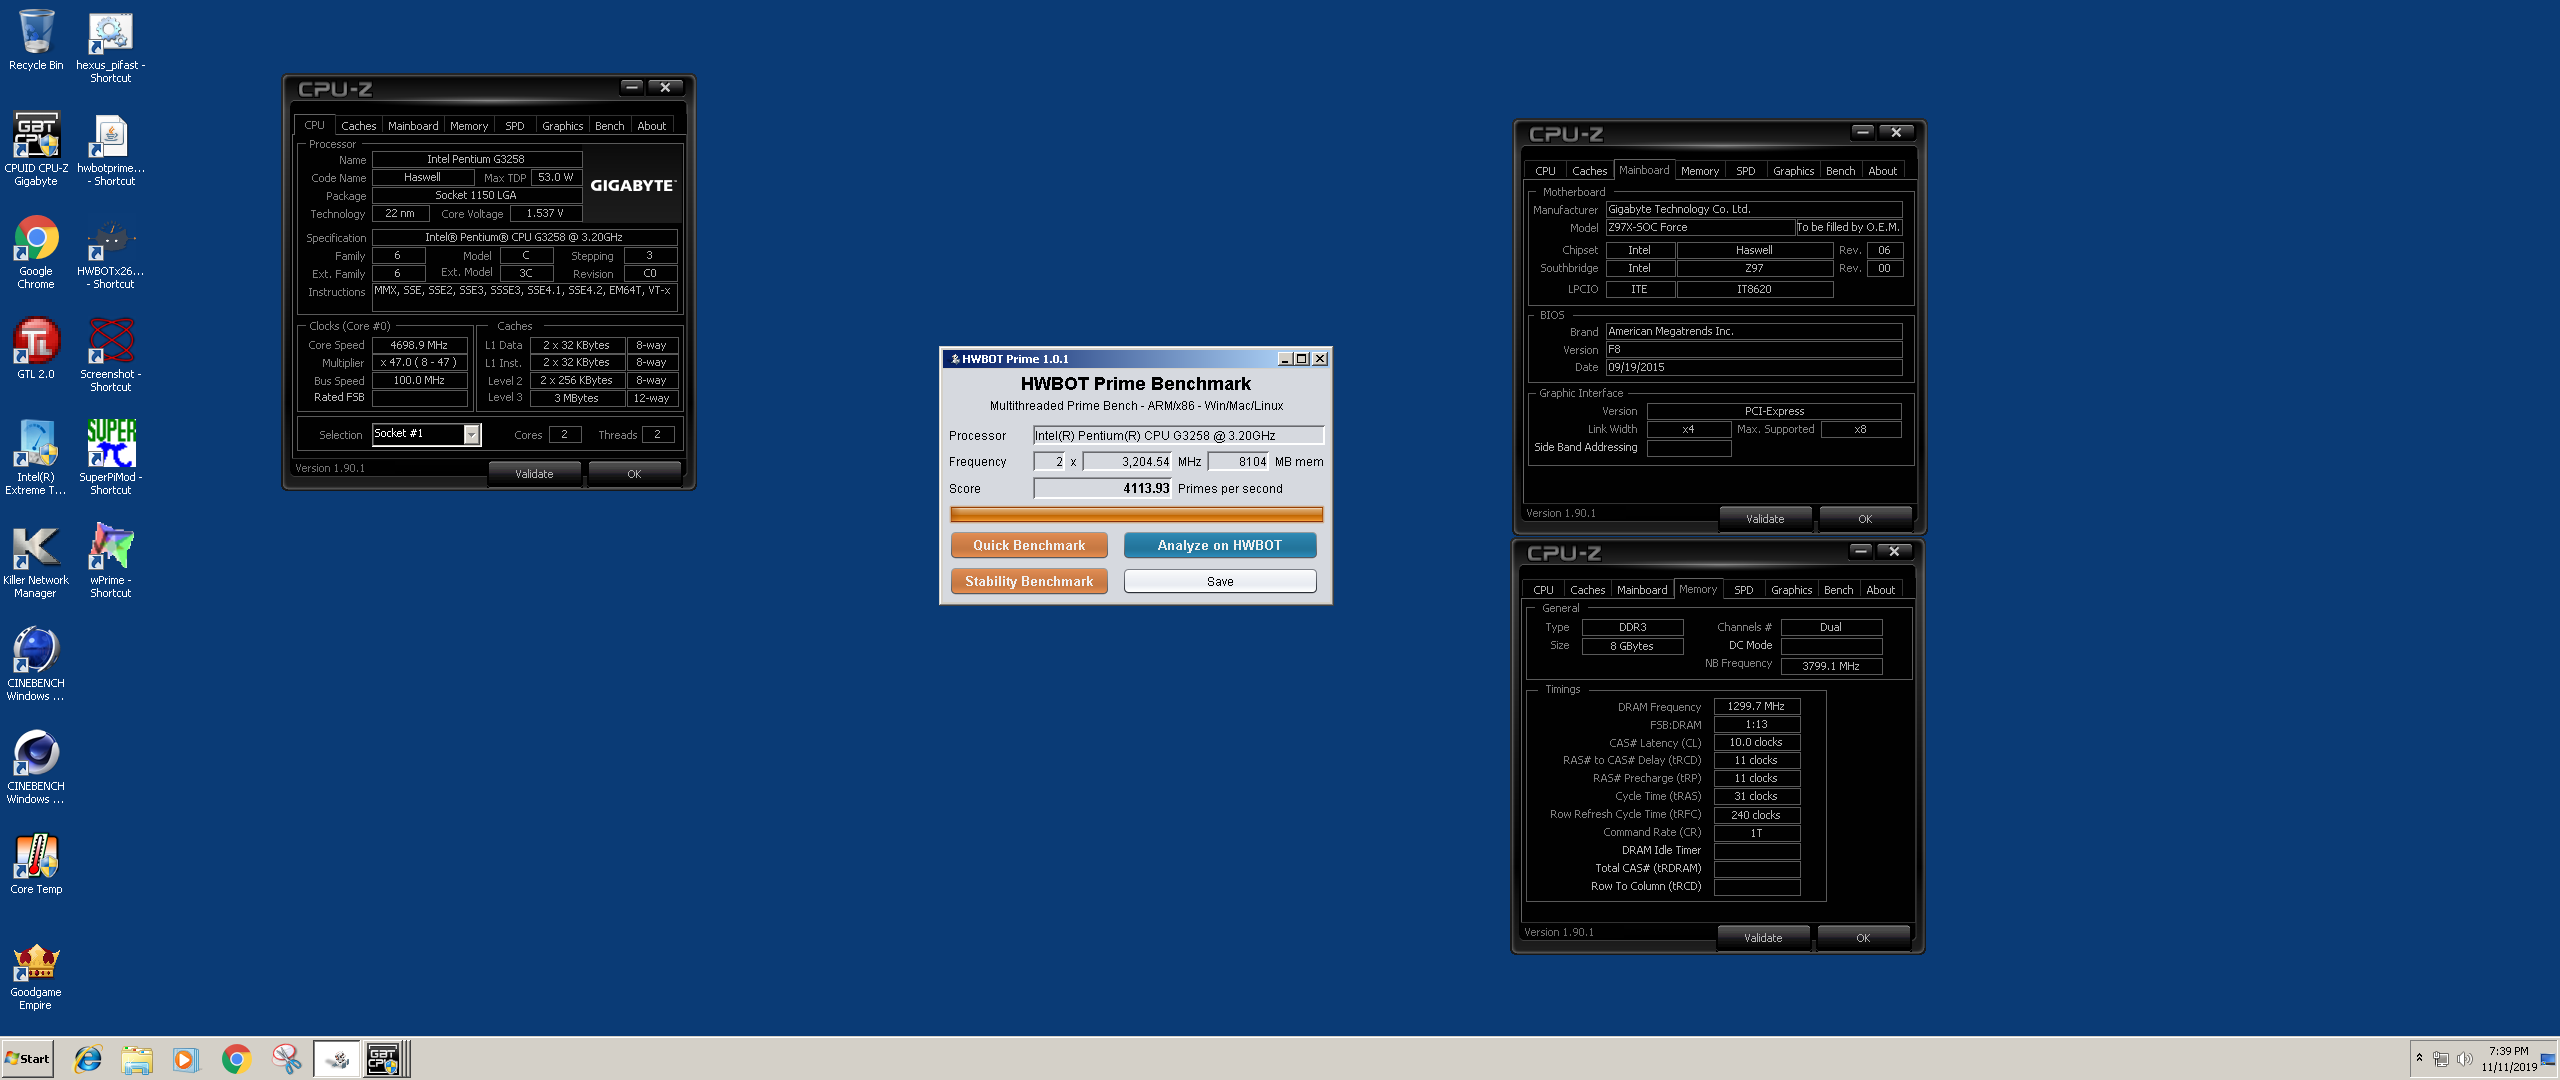
Task: Open Google Chrome desktop icon
Action: coord(36,252)
